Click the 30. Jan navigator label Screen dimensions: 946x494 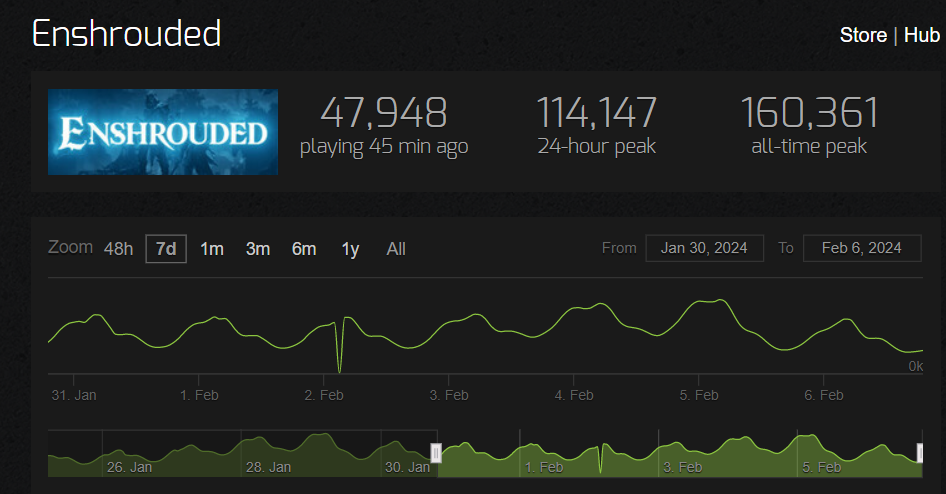click(x=407, y=467)
